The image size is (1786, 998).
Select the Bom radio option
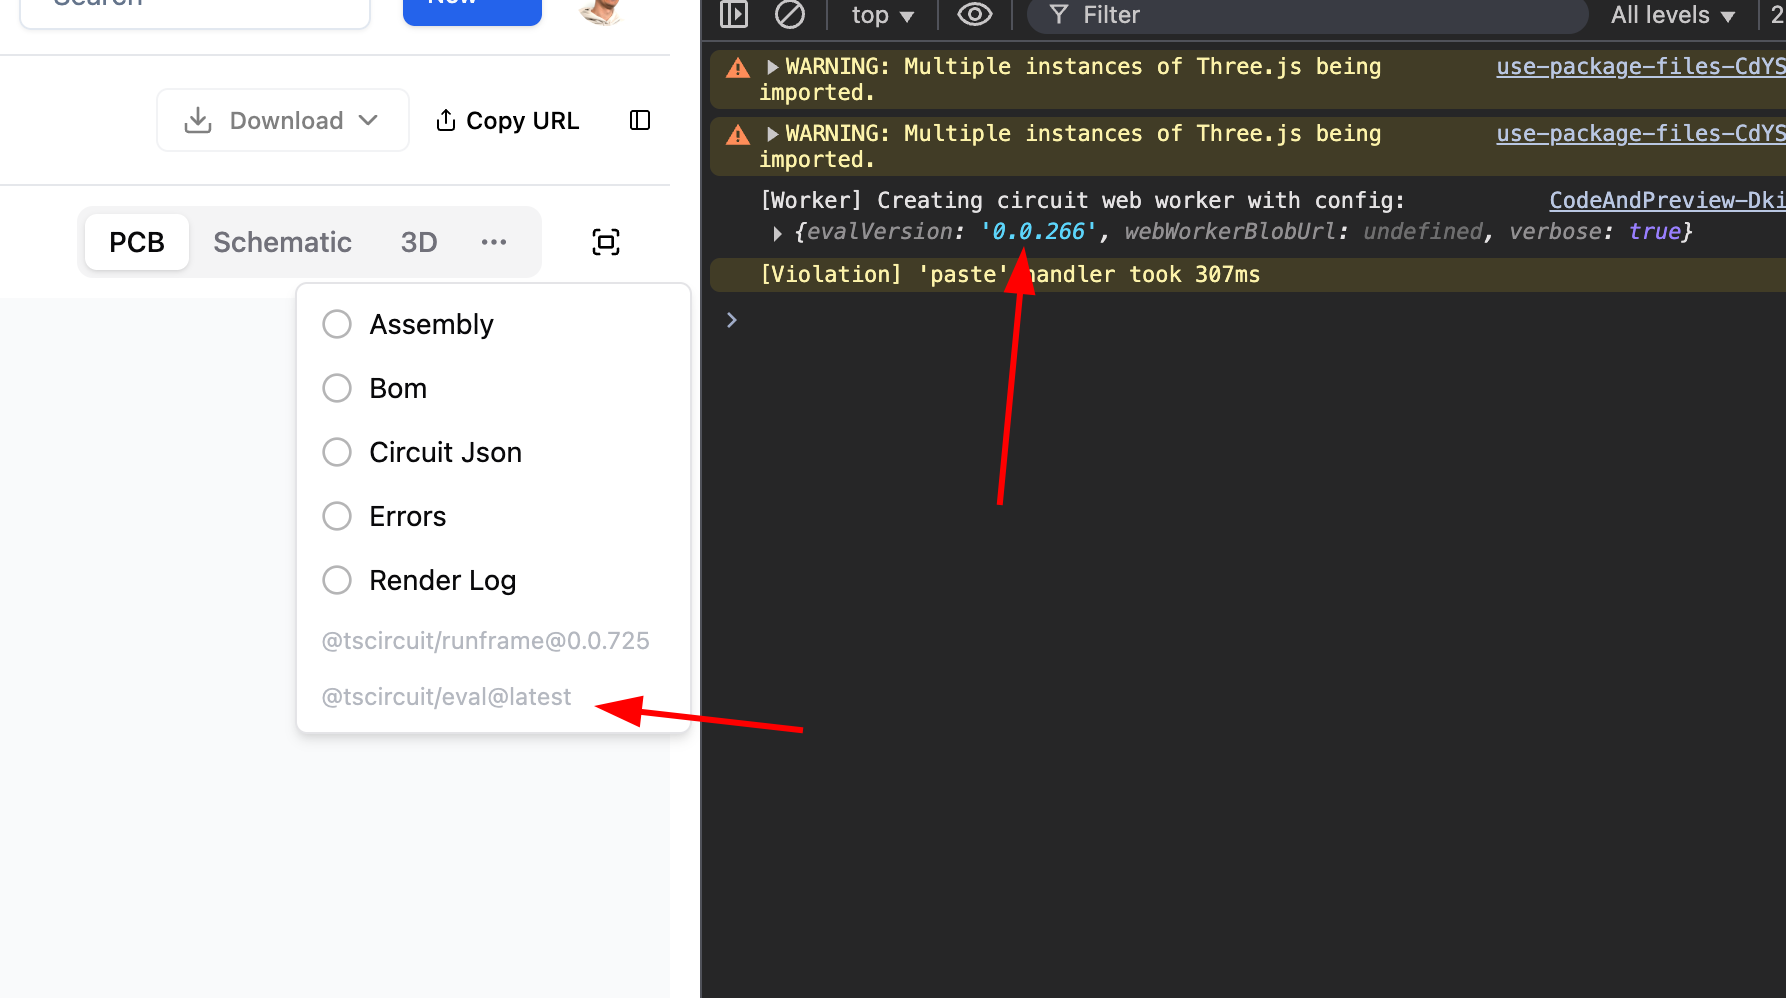[337, 388]
